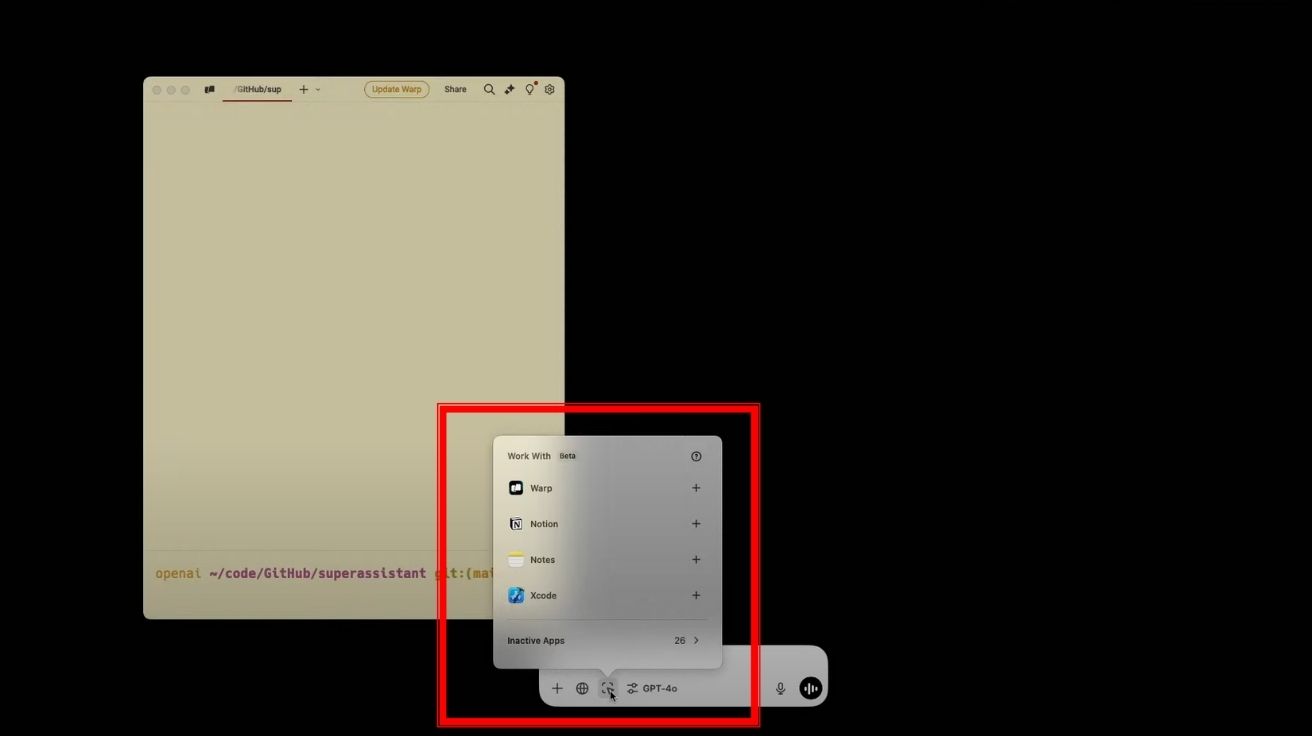The image size is (1312, 736).
Task: Select the Notion label in the app list
Action: [x=544, y=524]
